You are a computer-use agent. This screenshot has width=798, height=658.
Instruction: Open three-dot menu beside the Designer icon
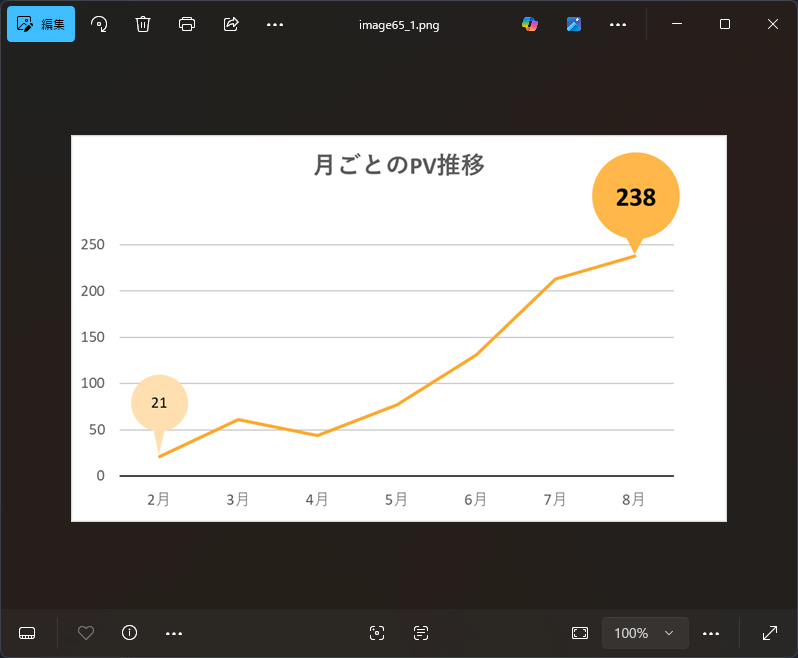[x=618, y=24]
